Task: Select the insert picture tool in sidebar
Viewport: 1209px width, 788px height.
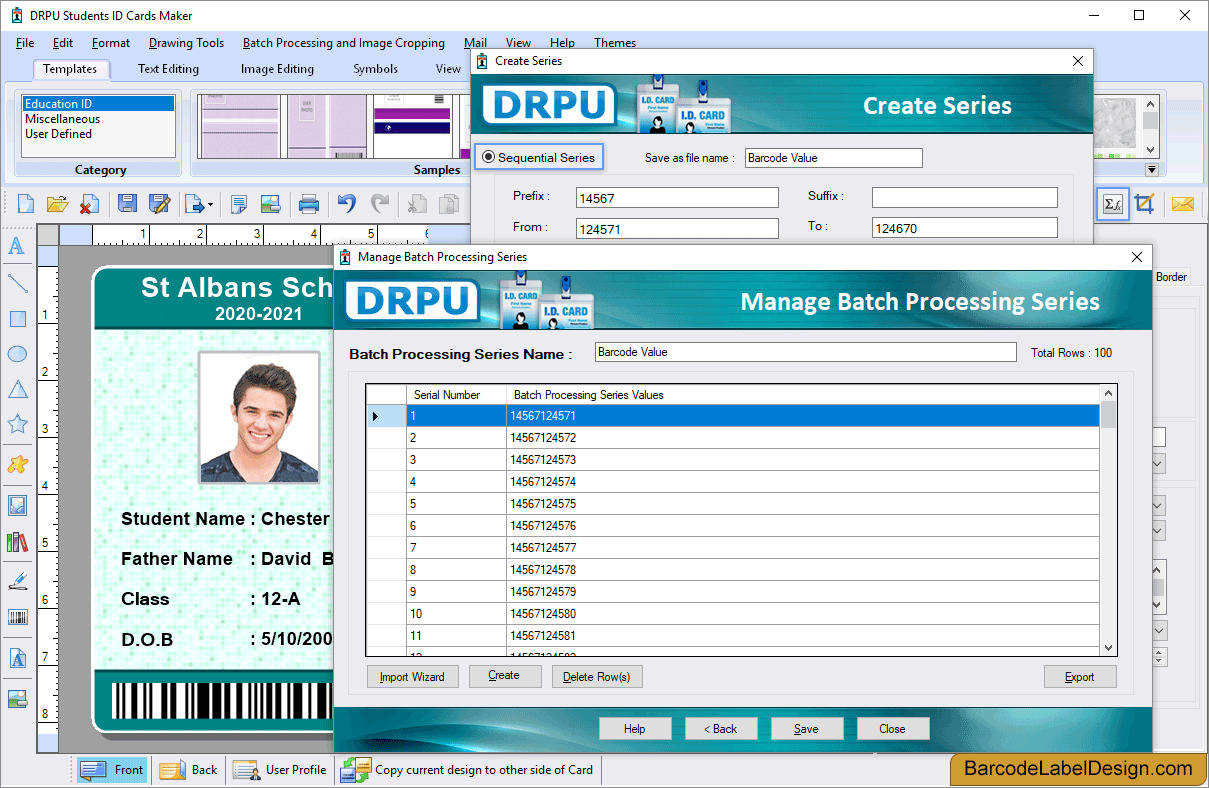Action: point(17,505)
